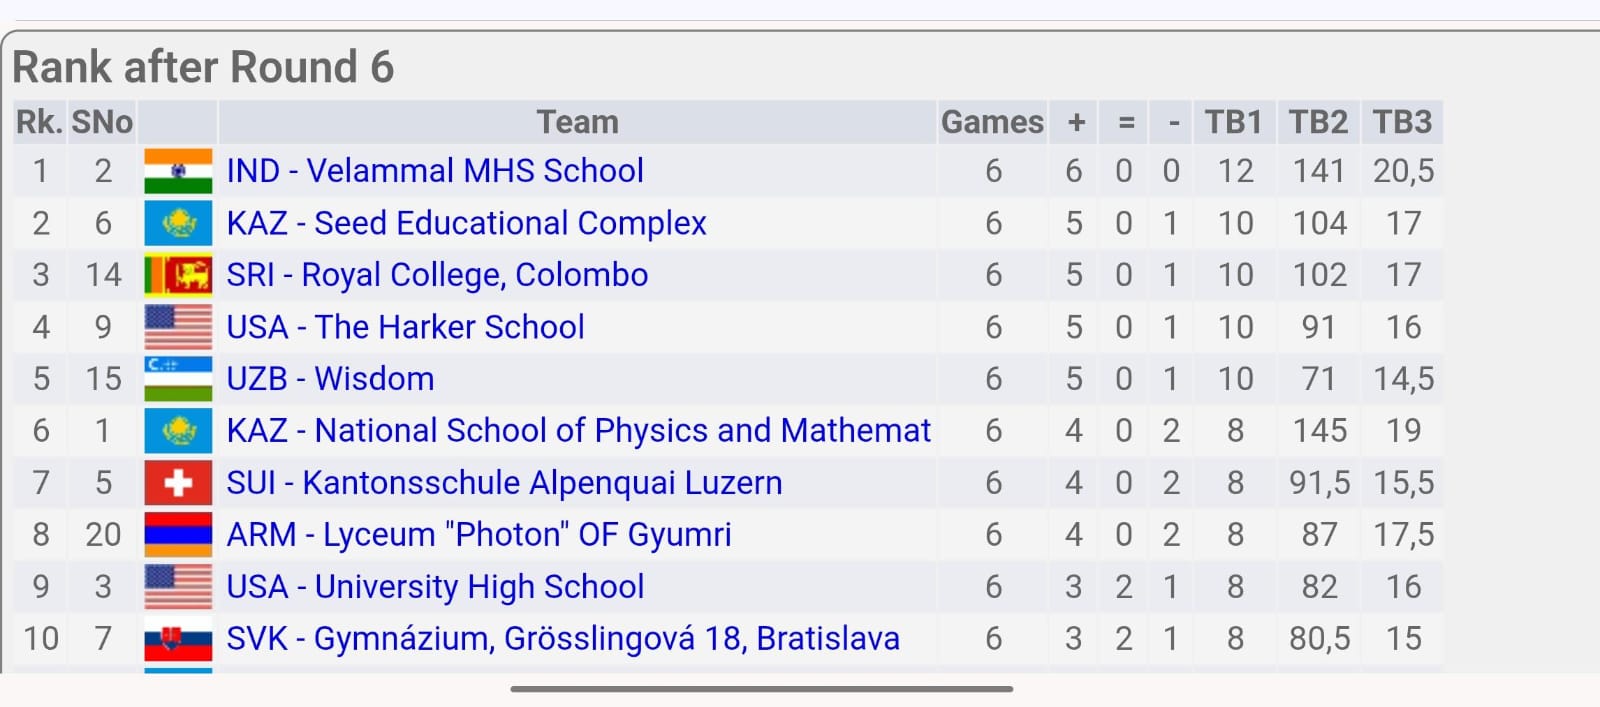Viewport: 1600px width, 707px height.
Task: Open SUI - Kantonsschule Alpenquai Luzern link
Action: [504, 483]
